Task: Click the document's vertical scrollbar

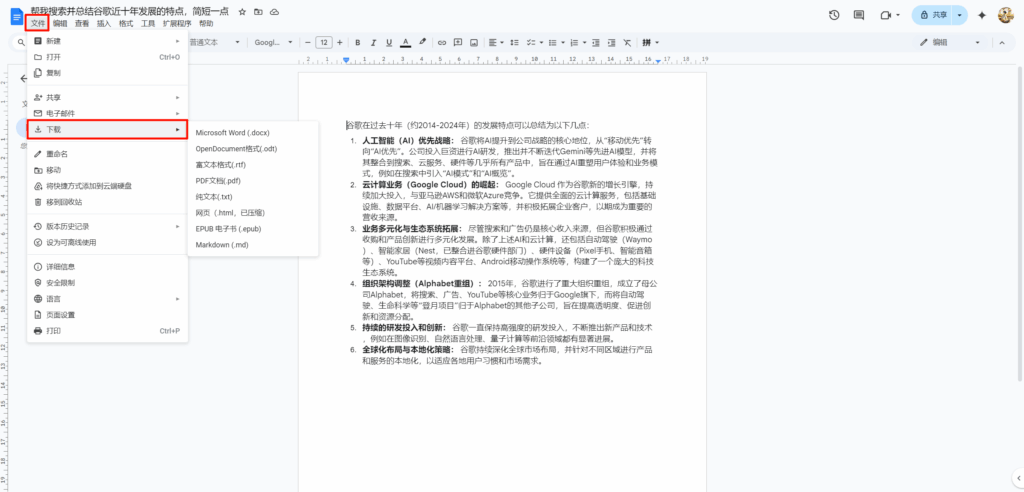Action: [1019, 222]
